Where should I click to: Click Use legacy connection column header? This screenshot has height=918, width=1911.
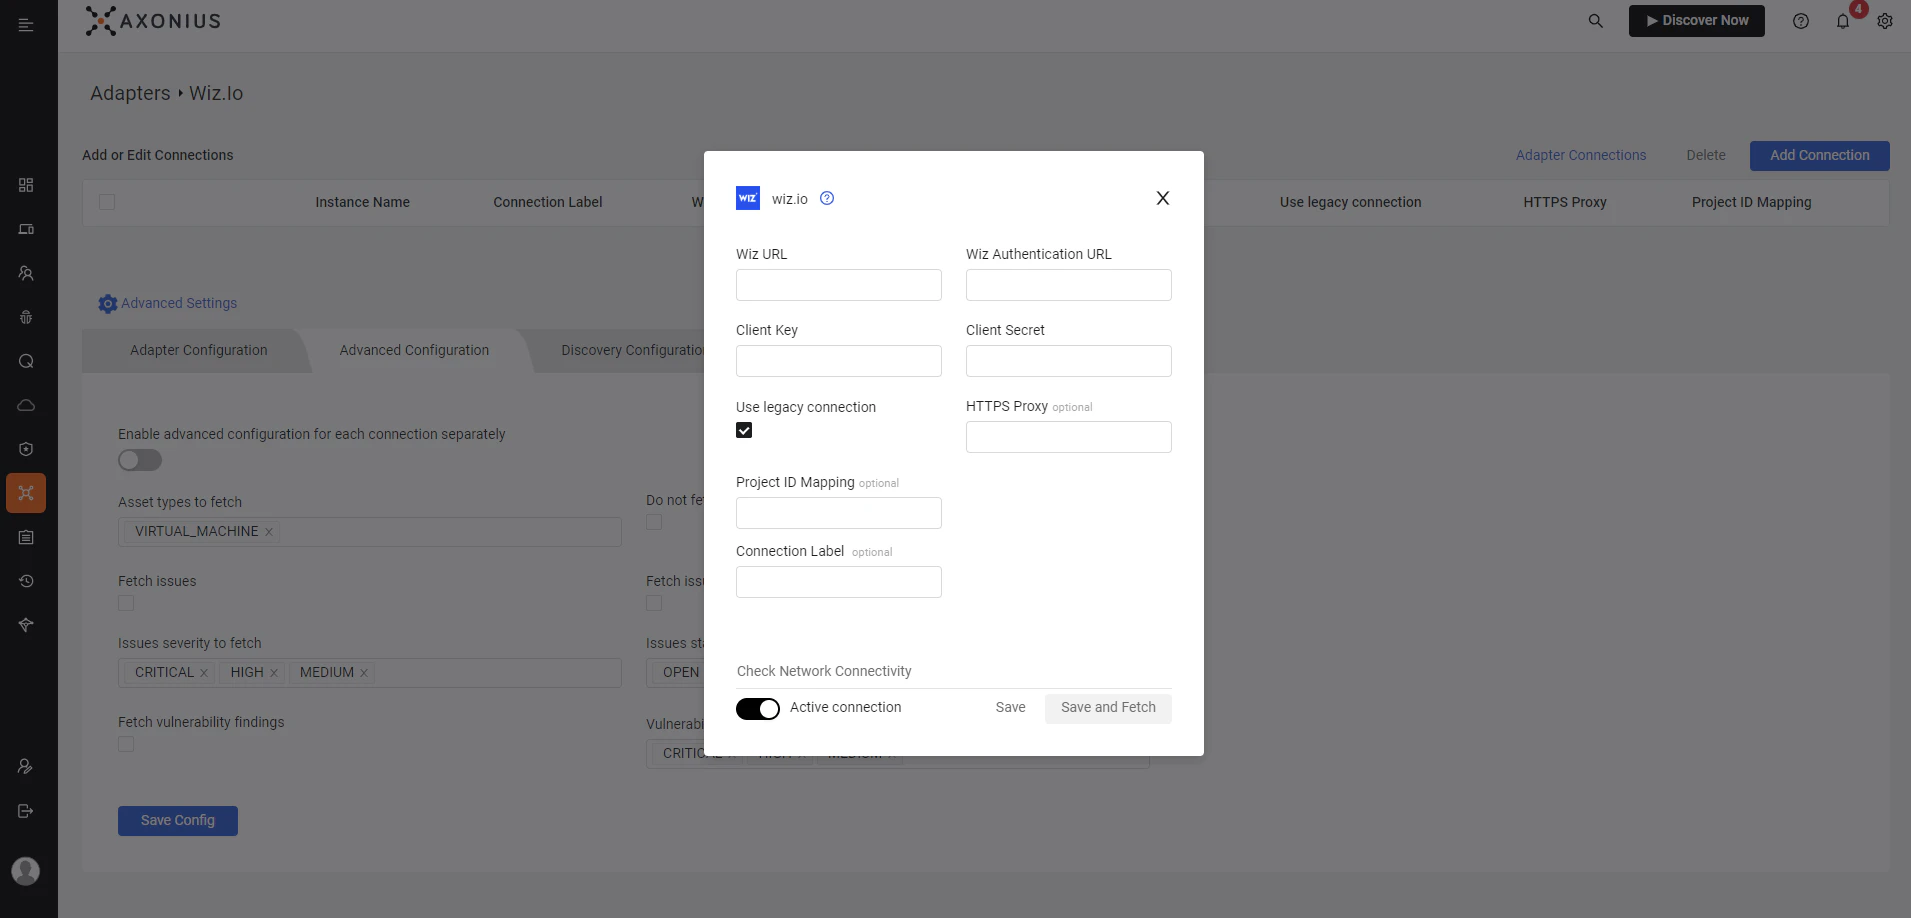(x=1350, y=202)
